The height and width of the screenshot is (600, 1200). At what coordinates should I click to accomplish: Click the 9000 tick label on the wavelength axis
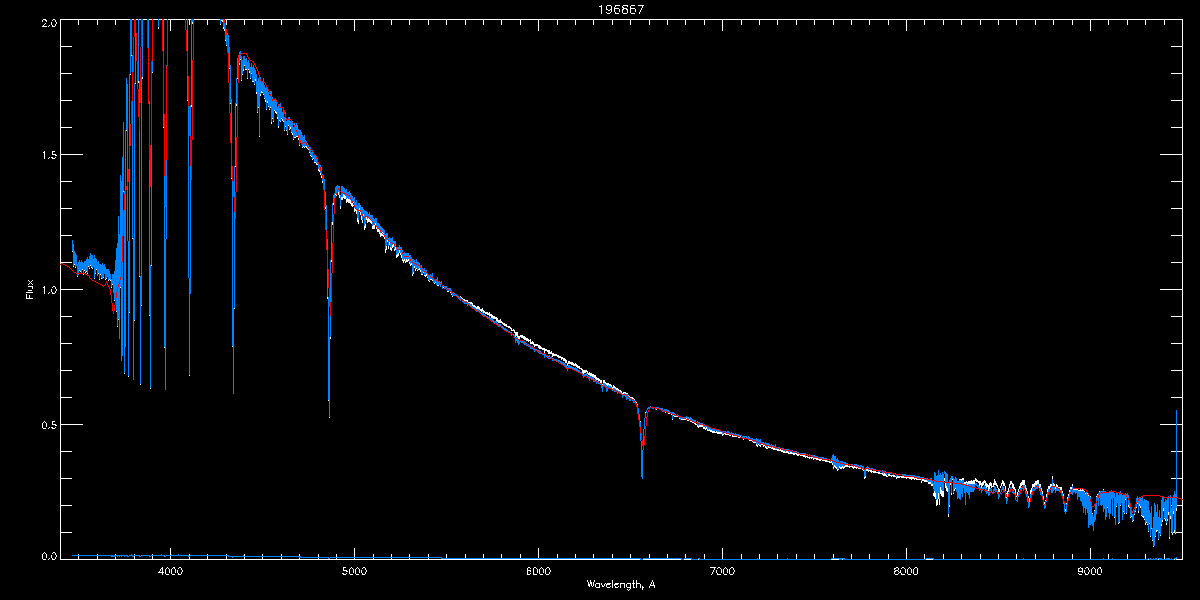pyautogui.click(x=1090, y=572)
